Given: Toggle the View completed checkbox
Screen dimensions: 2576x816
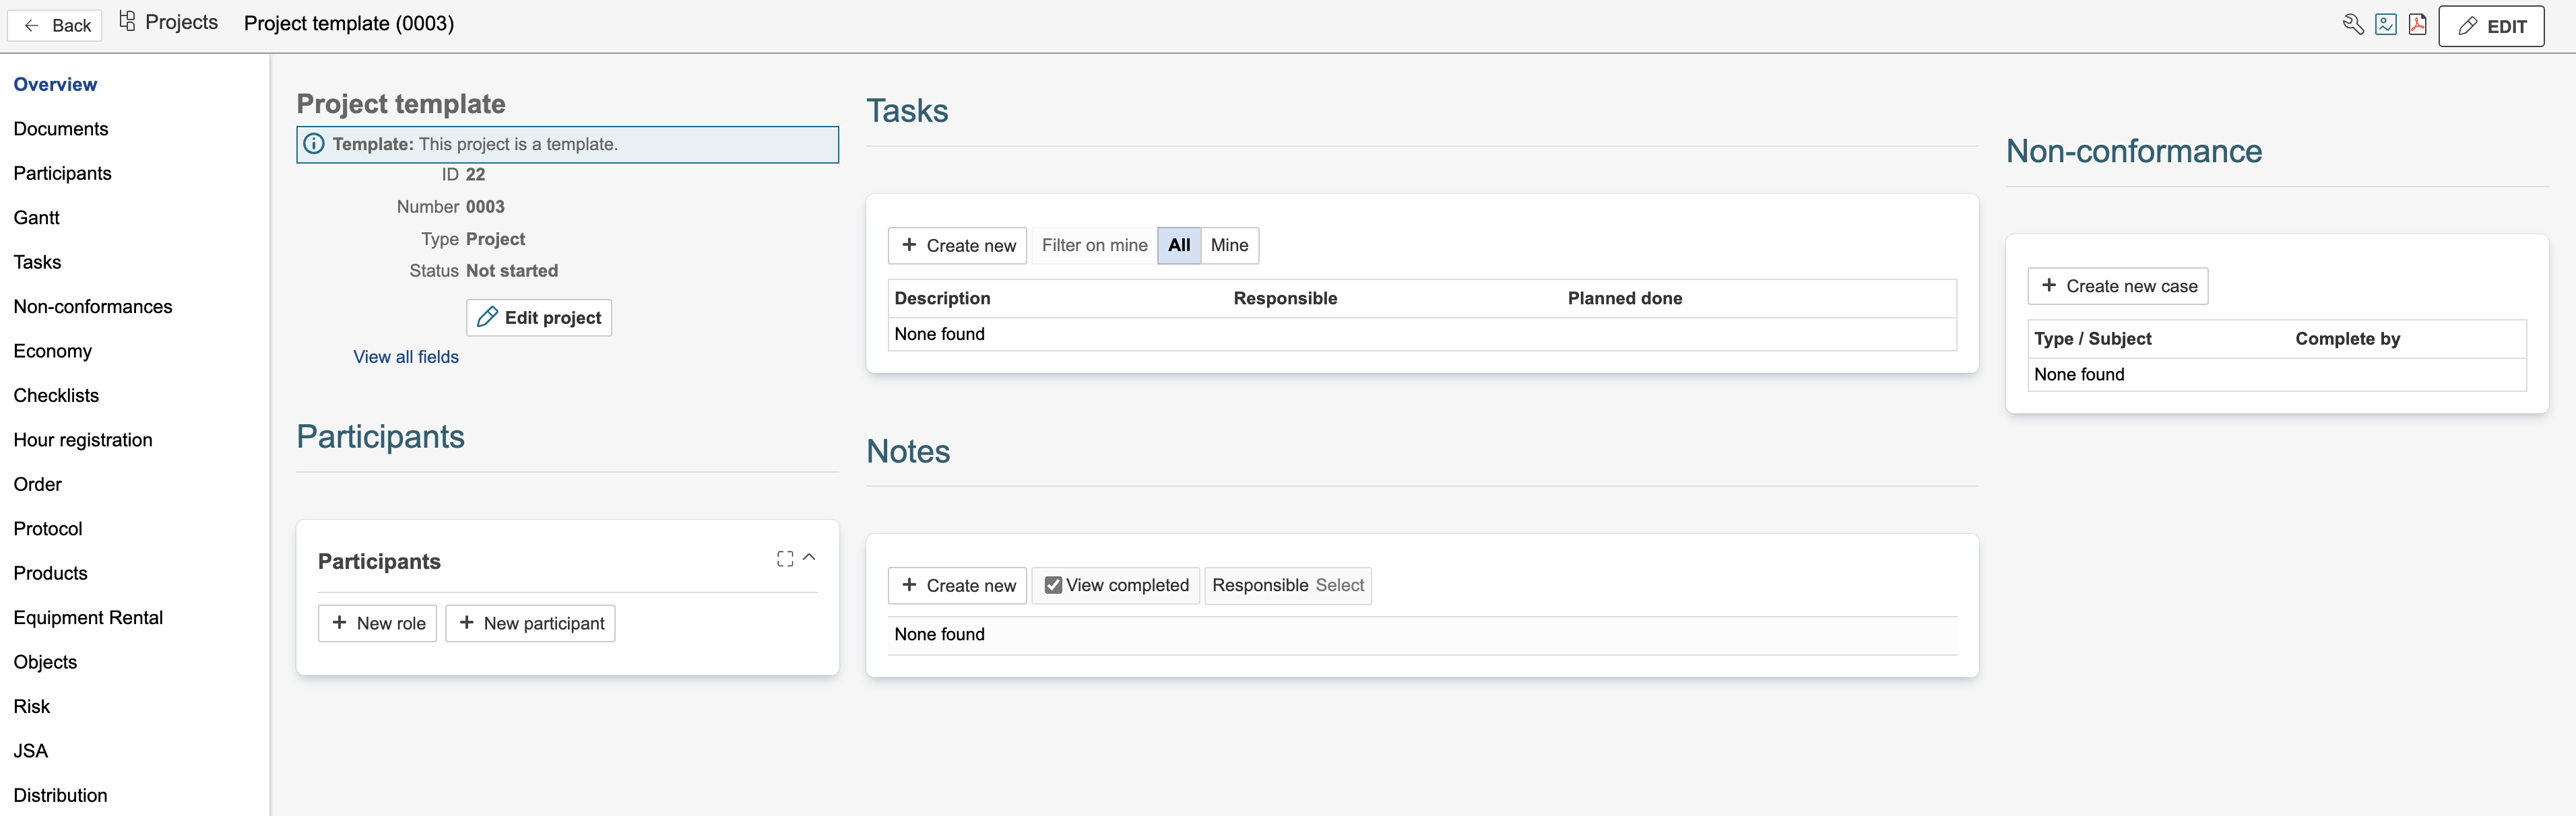Looking at the screenshot, I should pyautogui.click(x=1053, y=585).
